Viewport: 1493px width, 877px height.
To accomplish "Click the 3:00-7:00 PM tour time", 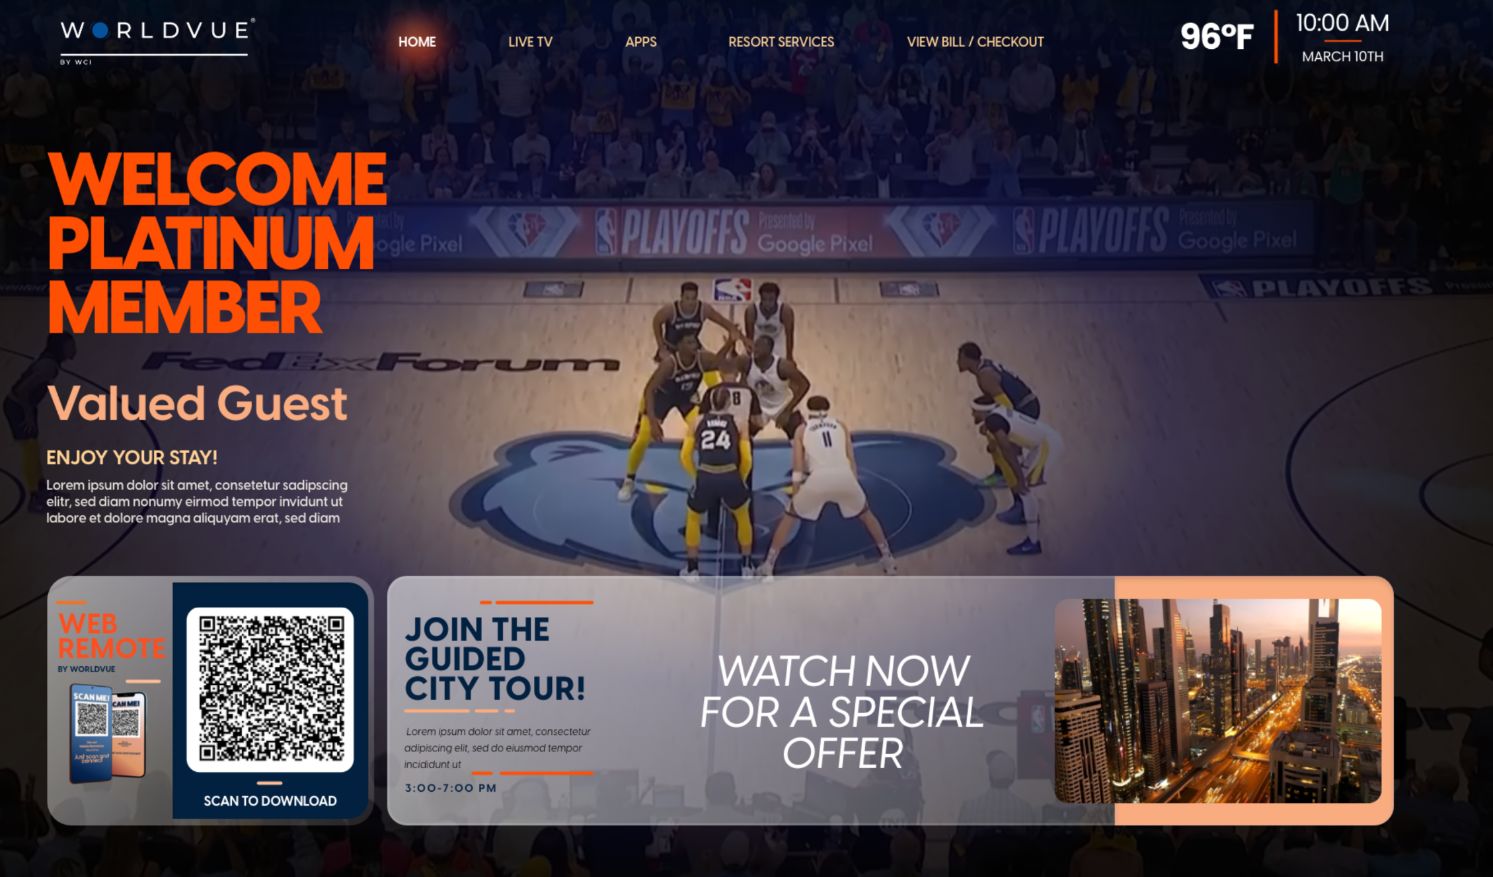I will click(451, 788).
